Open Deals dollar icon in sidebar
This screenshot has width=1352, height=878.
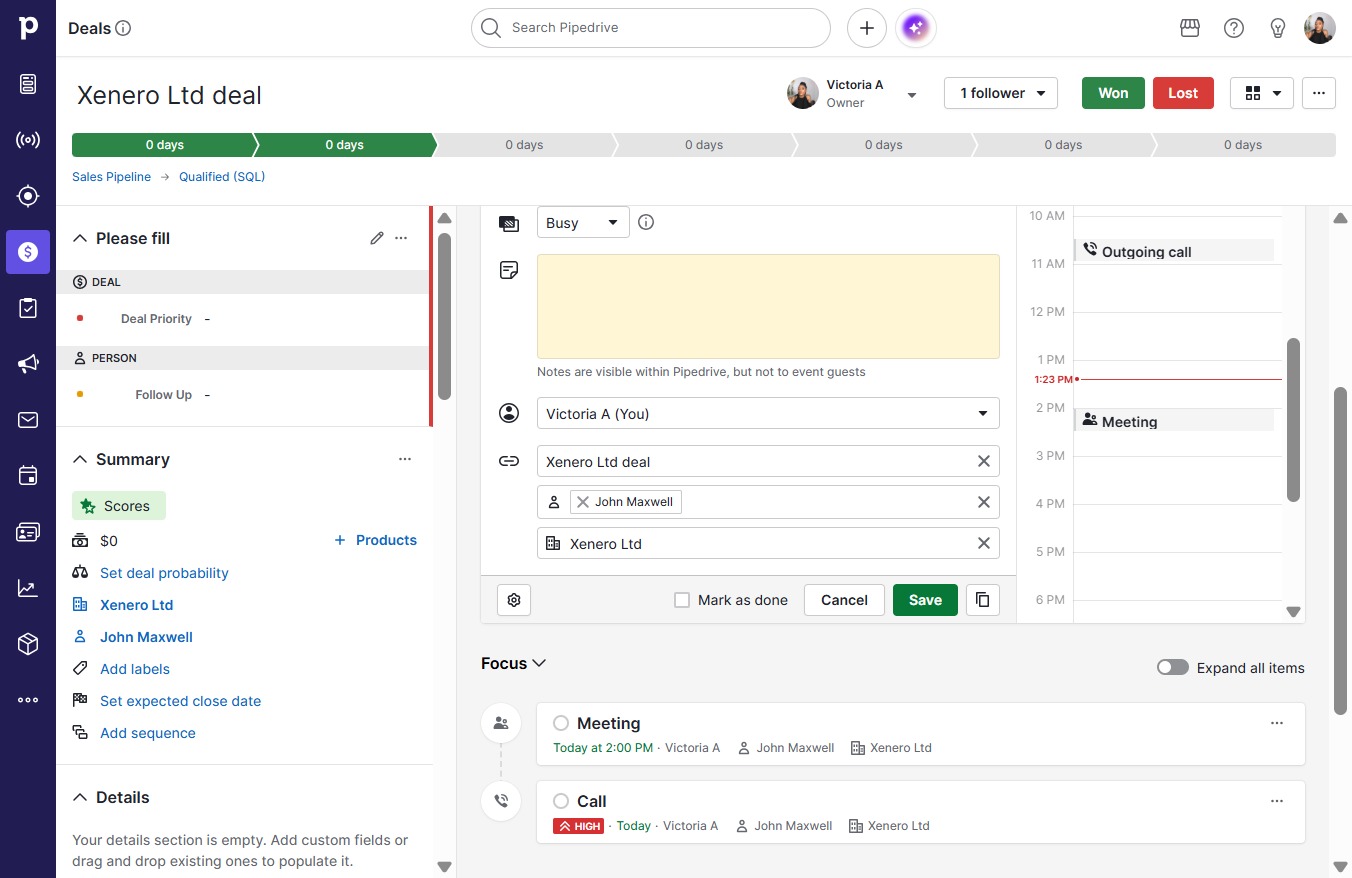pyautogui.click(x=28, y=252)
